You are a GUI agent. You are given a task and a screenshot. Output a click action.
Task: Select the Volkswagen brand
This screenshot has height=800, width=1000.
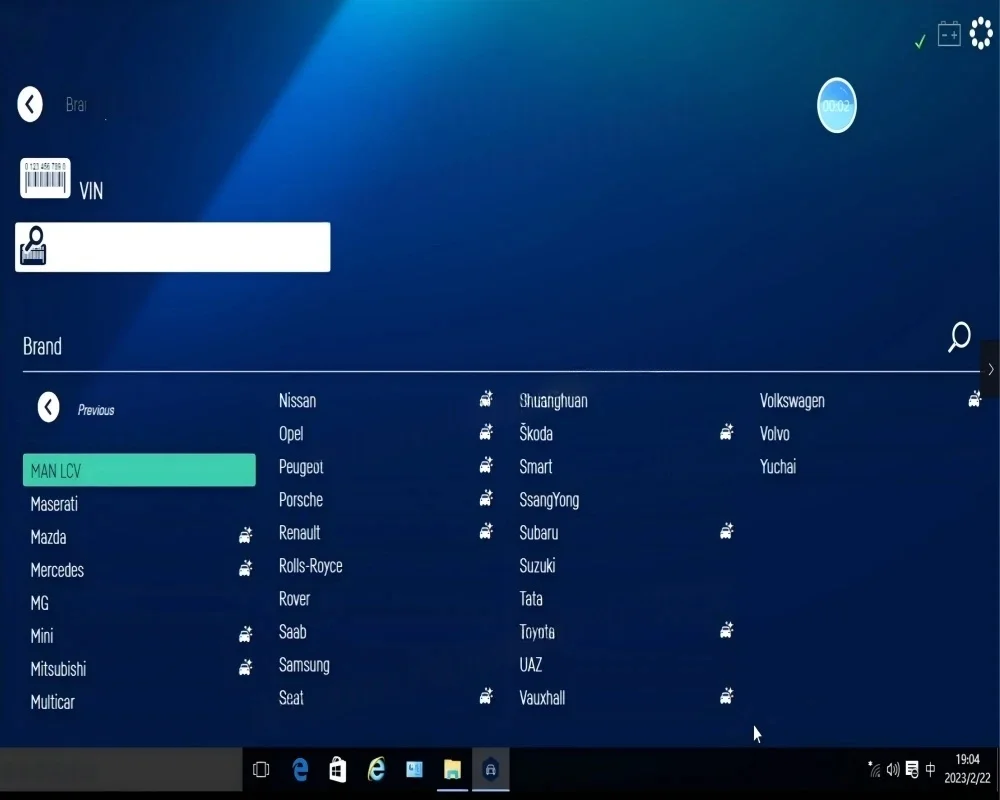[x=792, y=401]
